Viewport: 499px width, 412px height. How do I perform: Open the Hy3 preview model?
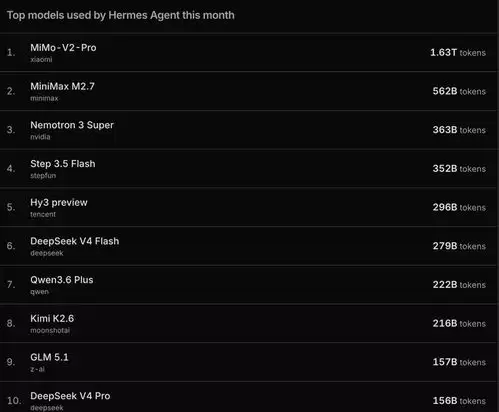[x=59, y=202]
